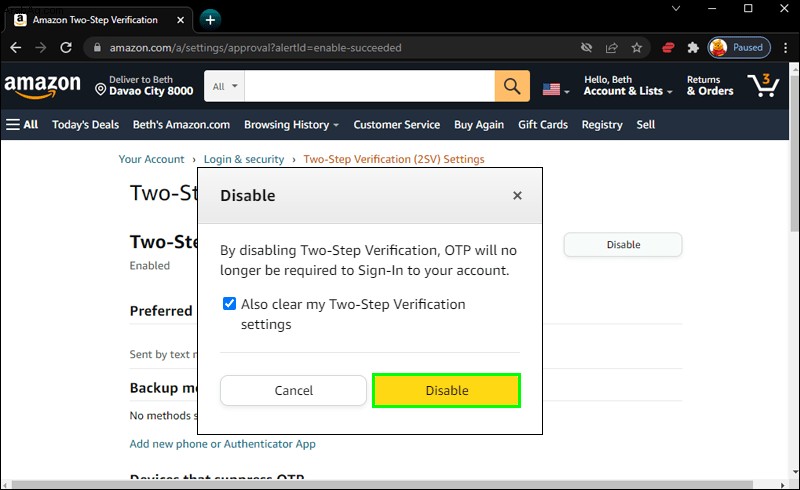The width and height of the screenshot is (800, 490).
Task: Click Add new phone or Authenticator App
Action: coord(222,444)
